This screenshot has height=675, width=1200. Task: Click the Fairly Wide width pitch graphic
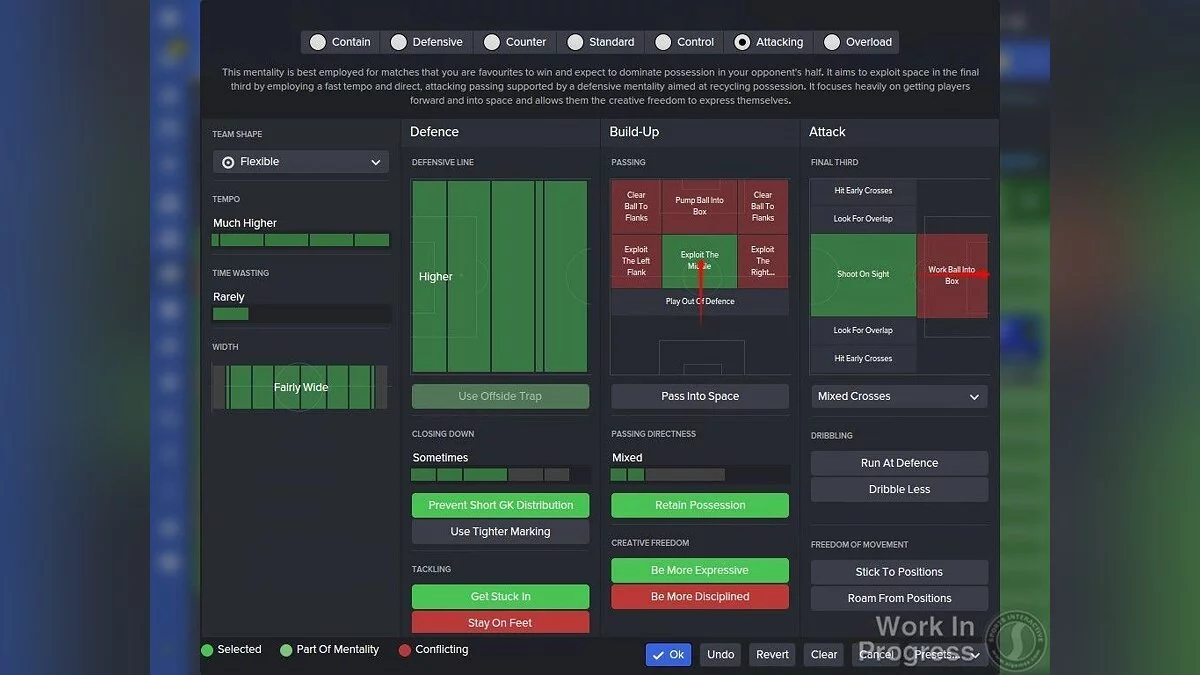click(x=300, y=387)
